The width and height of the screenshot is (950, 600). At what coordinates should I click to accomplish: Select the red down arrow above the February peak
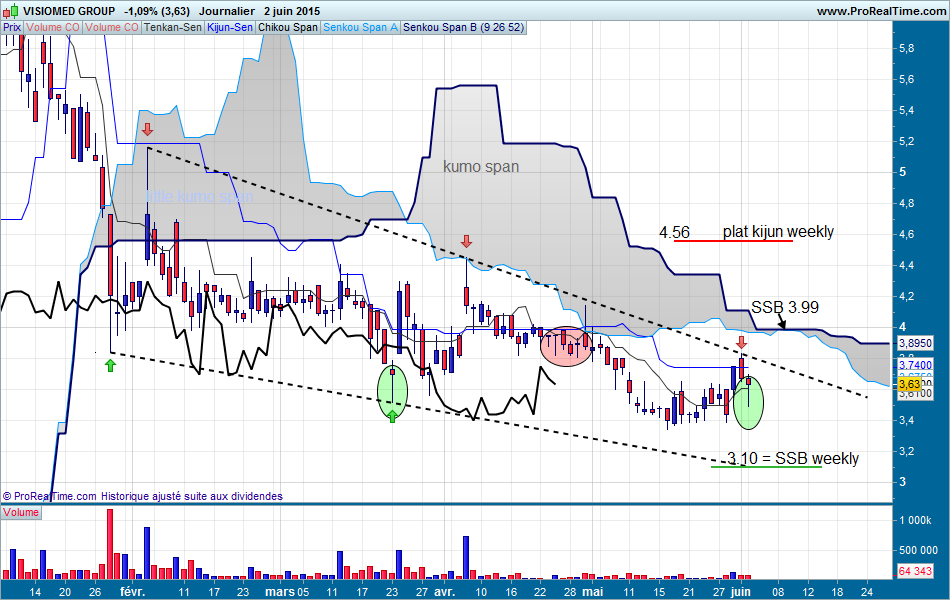[x=147, y=129]
